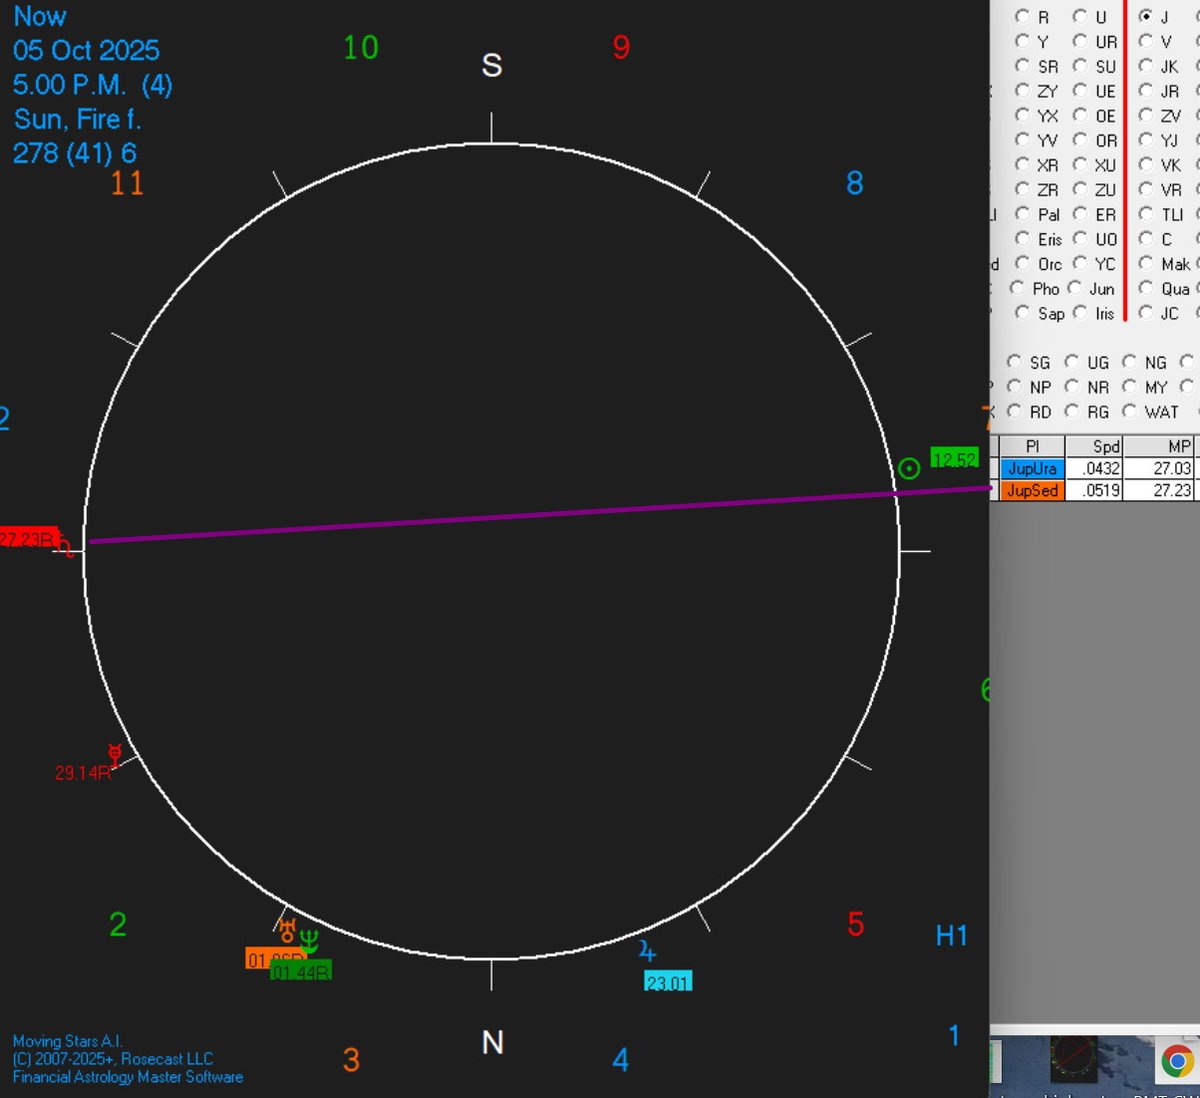Image resolution: width=1200 pixels, height=1098 pixels.
Task: Click the MP column header
Action: (1160, 446)
